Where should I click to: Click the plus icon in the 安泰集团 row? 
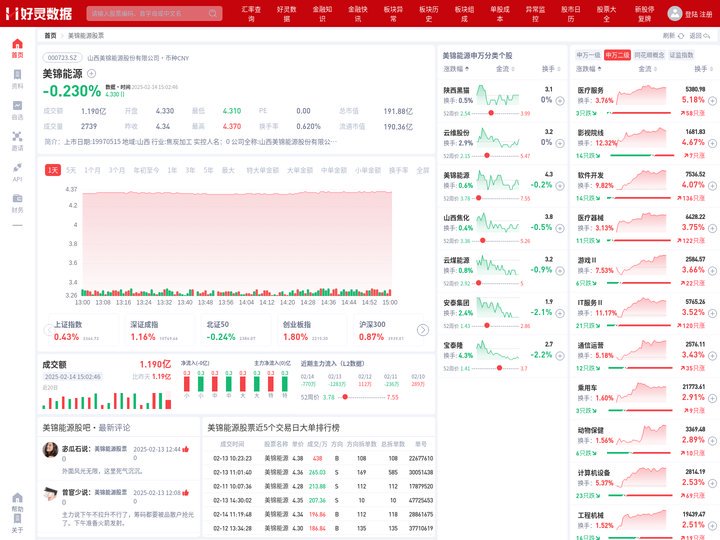pyautogui.click(x=560, y=313)
